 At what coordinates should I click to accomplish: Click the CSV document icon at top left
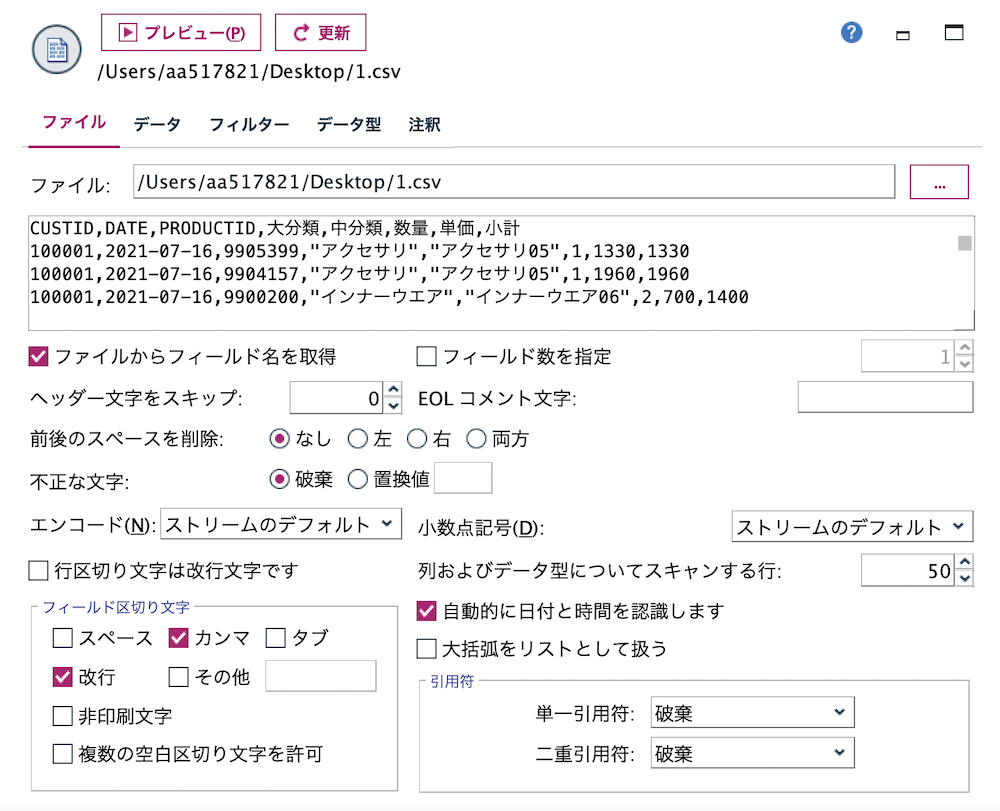pos(56,49)
